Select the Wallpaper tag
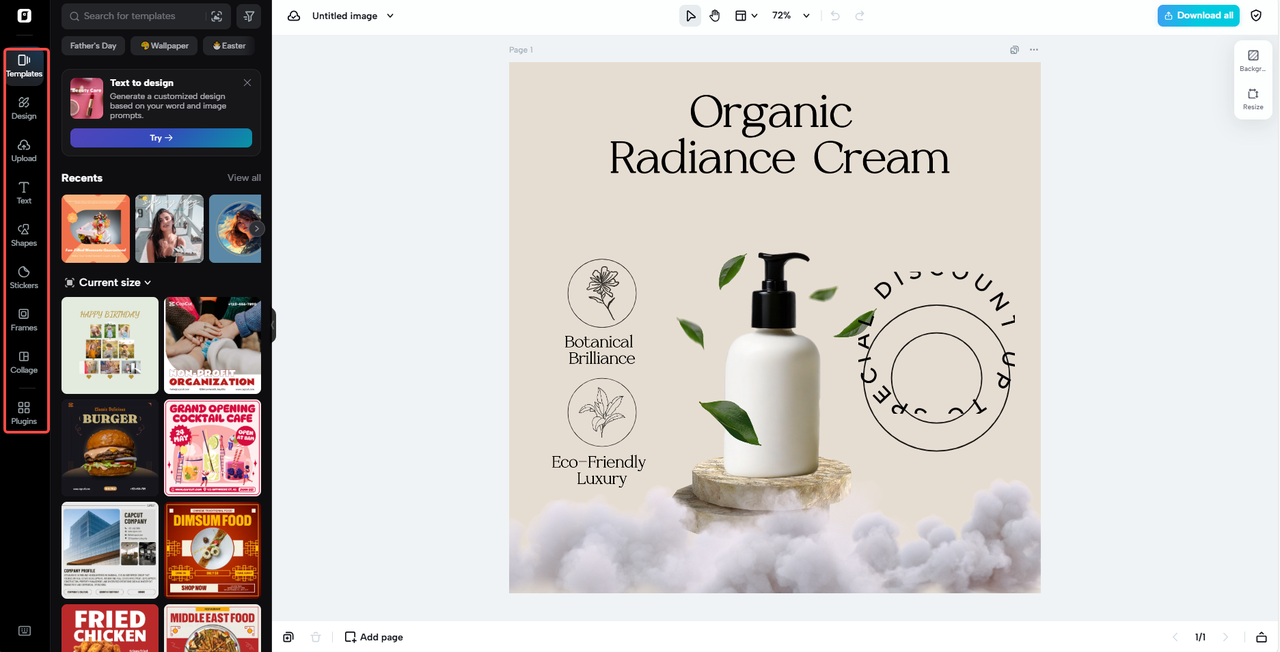Viewport: 1280px width, 652px height. pos(164,46)
